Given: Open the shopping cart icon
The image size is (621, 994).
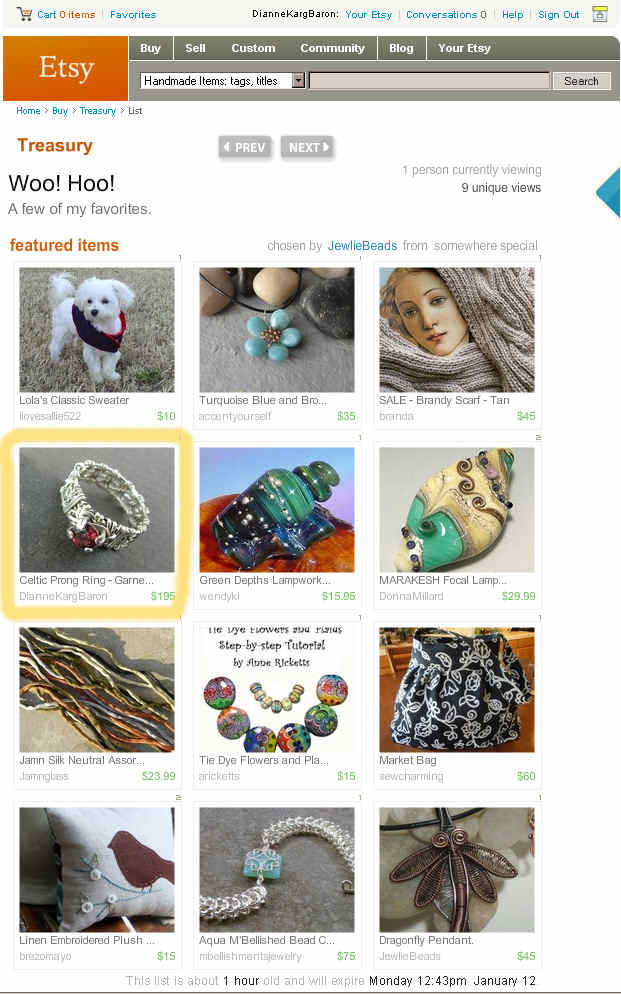Looking at the screenshot, I should point(24,13).
